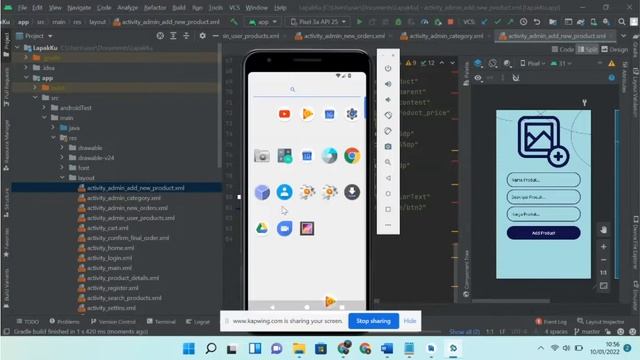Expand the drawable folder
This screenshot has height=360, width=640.
click(x=62, y=148)
